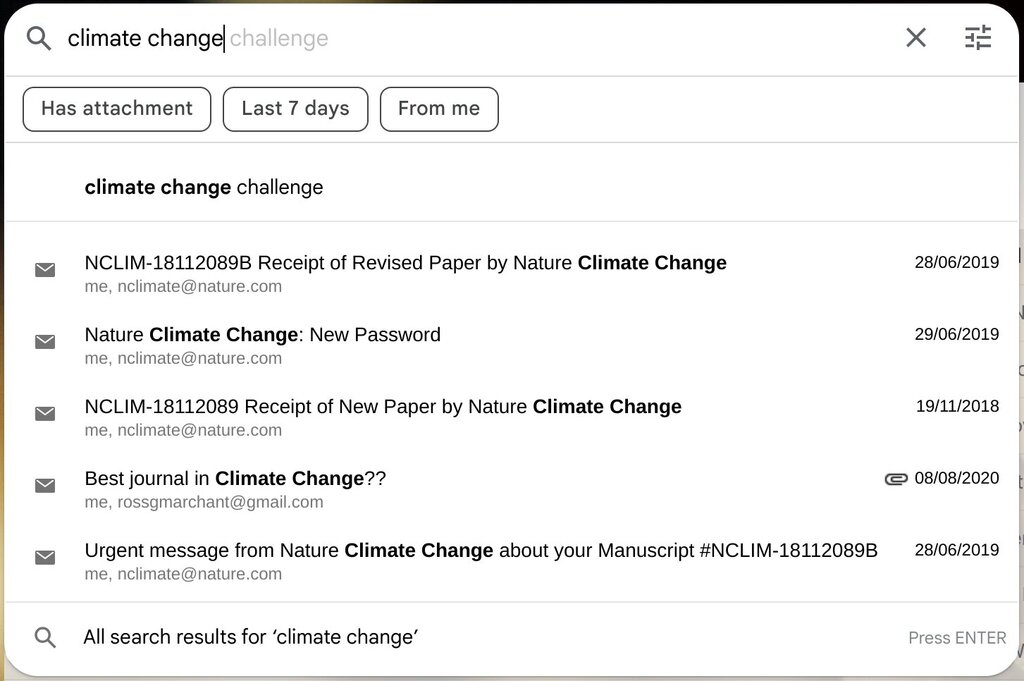
Task: Click the envelope icon beside Receipt of New Paper
Action: point(45,413)
